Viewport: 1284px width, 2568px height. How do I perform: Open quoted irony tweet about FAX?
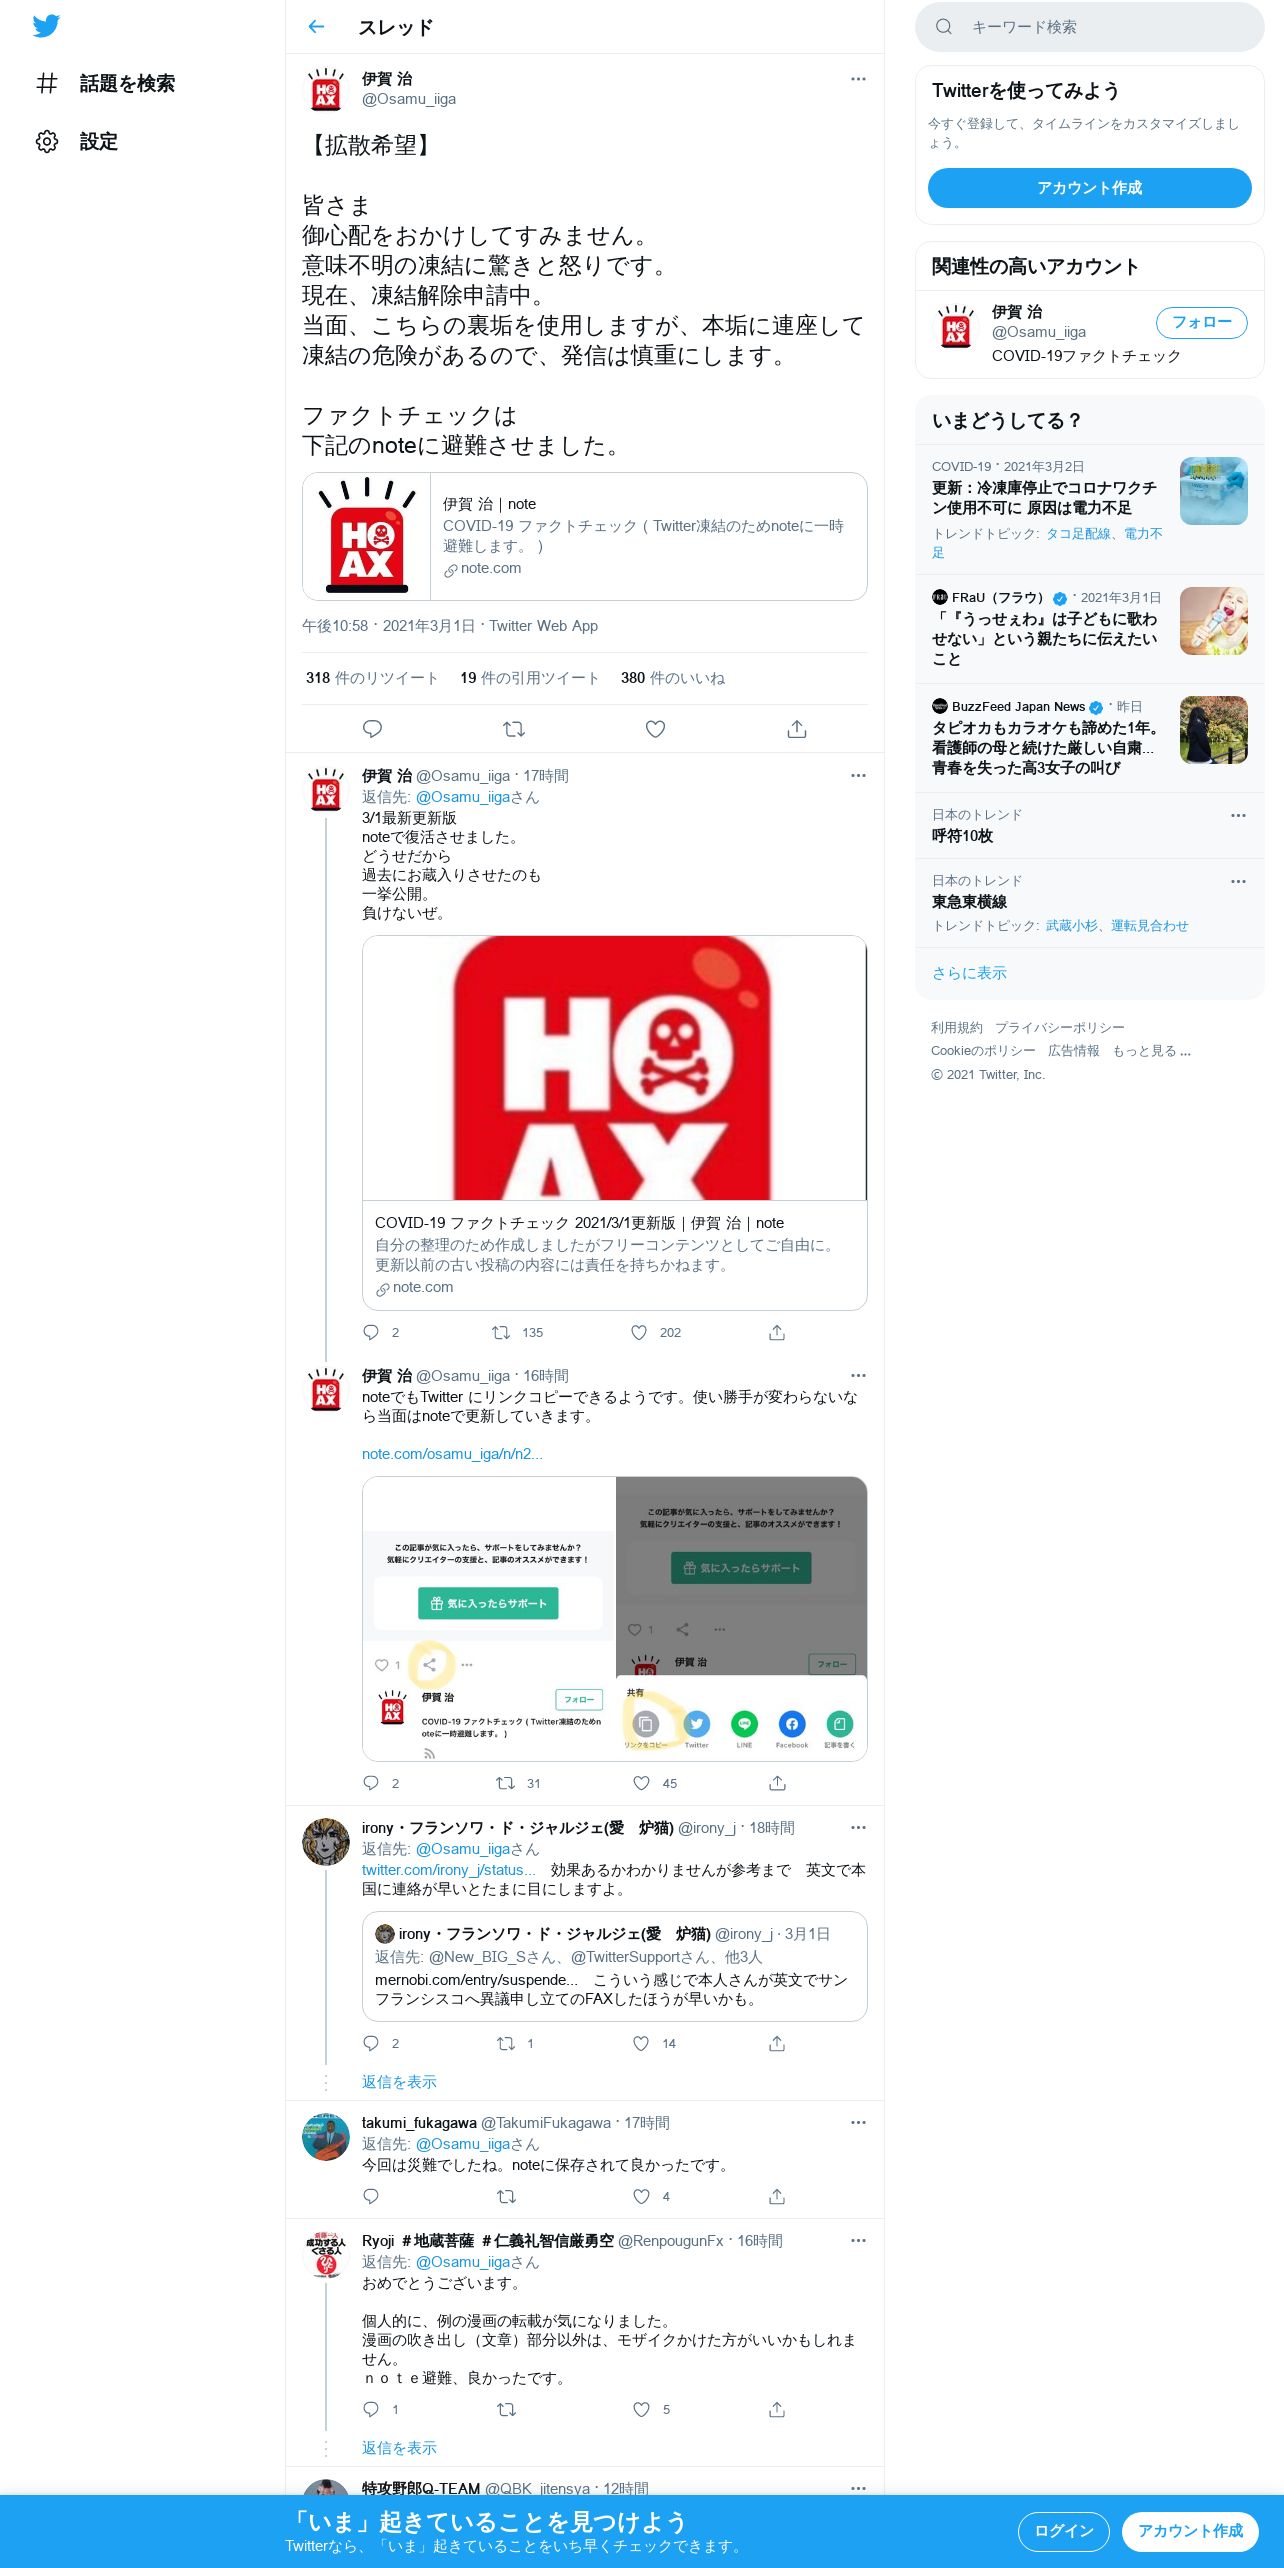pyautogui.click(x=614, y=1966)
